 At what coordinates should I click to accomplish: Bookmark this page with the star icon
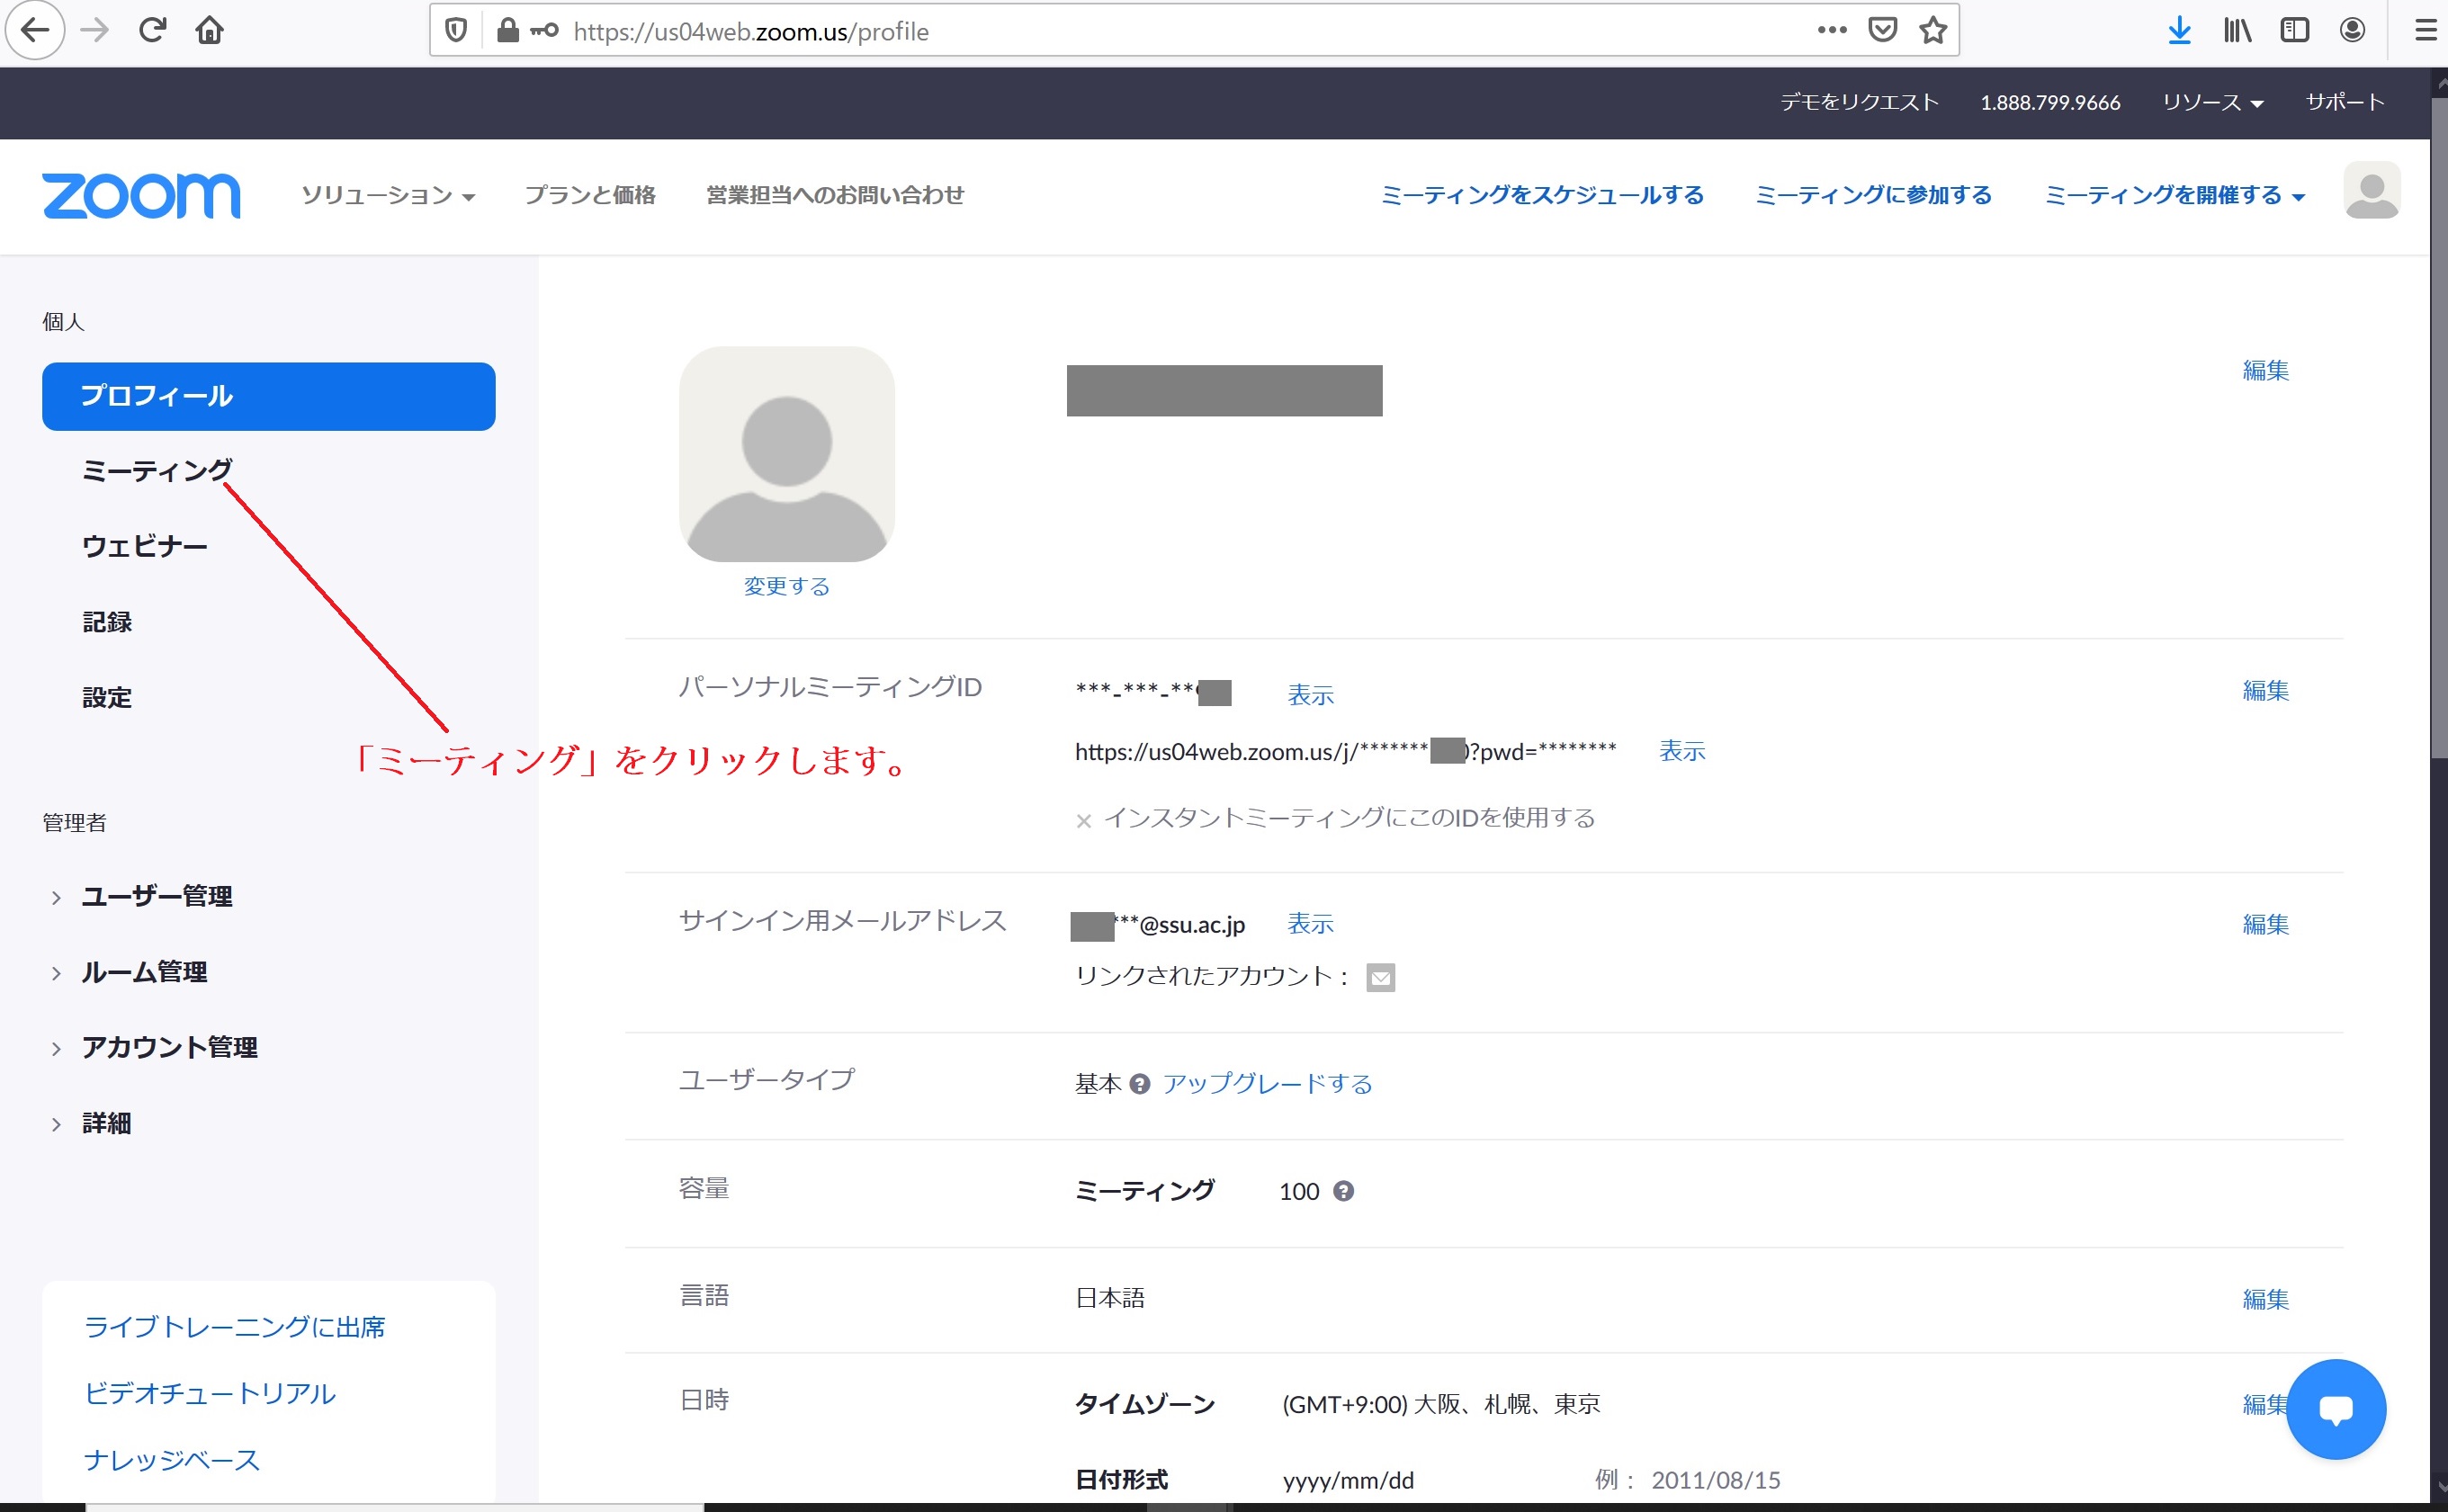1933,30
